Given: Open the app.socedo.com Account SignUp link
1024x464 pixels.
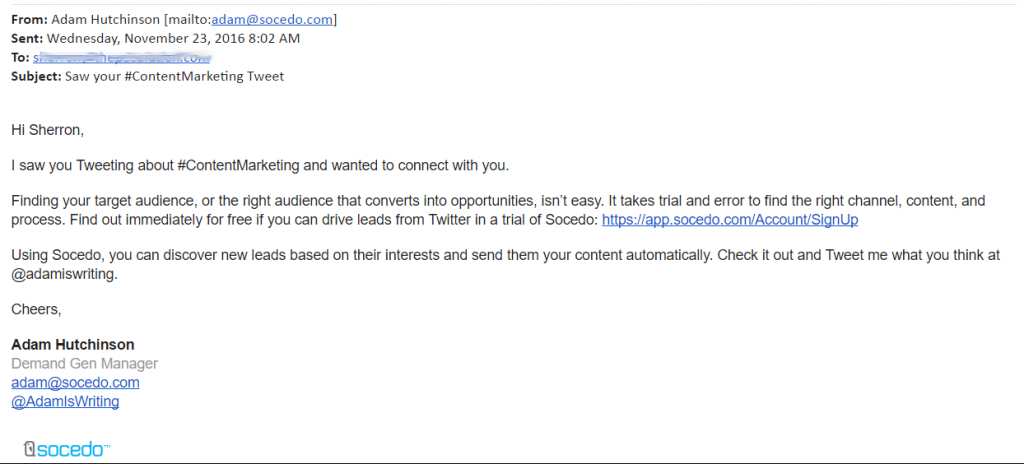Looking at the screenshot, I should tap(729, 220).
